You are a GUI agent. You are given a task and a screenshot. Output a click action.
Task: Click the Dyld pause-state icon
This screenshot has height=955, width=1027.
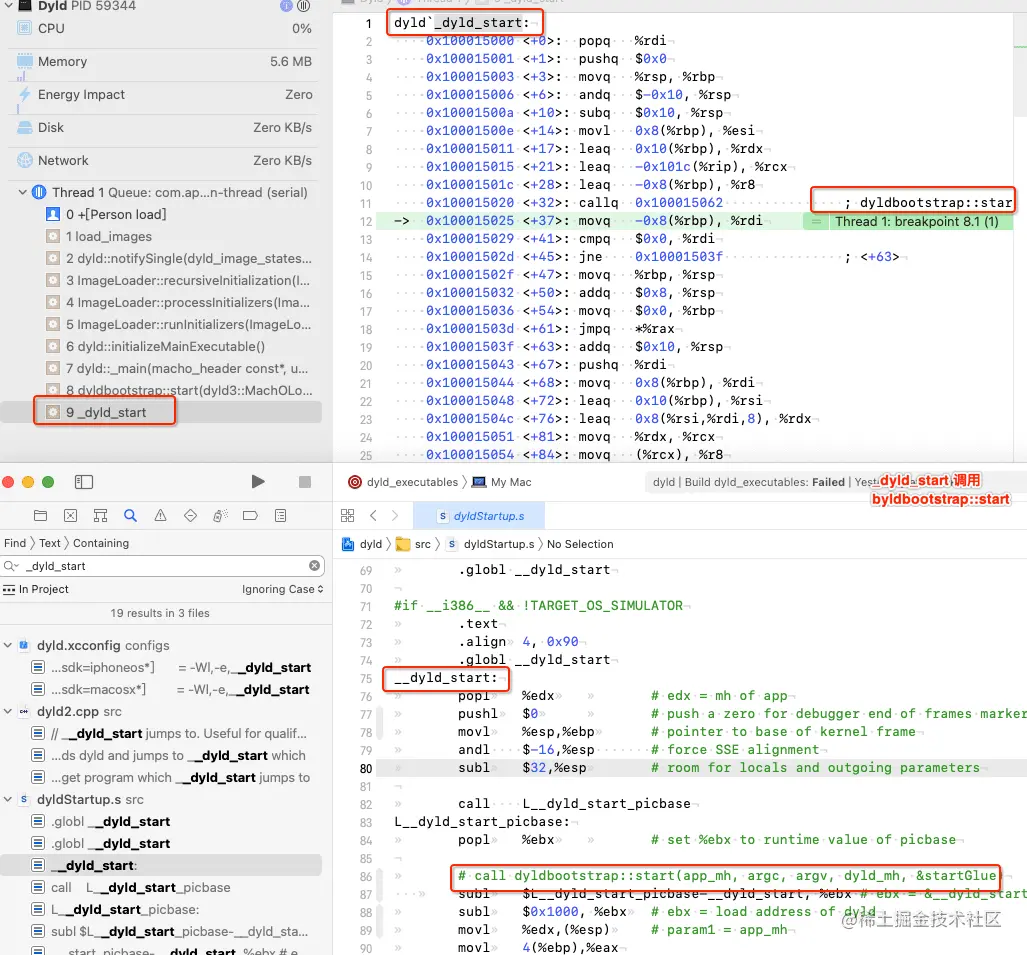303,6
